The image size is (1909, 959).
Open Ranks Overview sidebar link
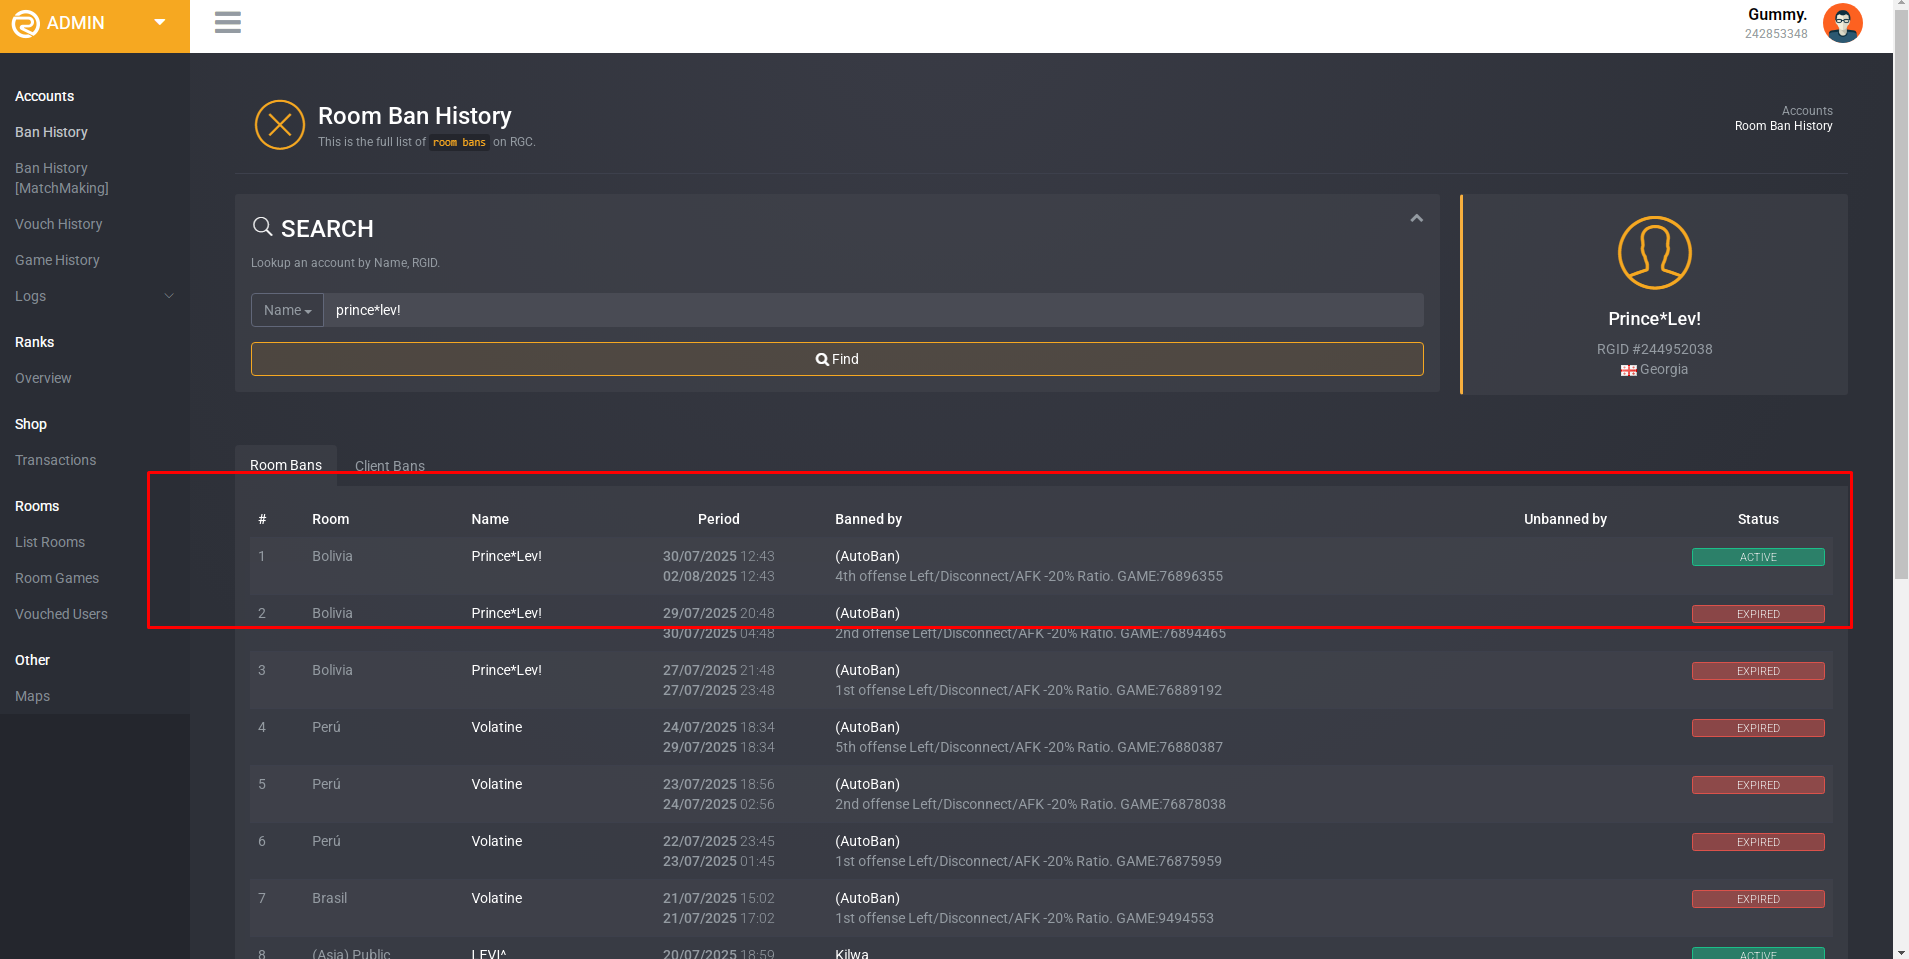[43, 378]
